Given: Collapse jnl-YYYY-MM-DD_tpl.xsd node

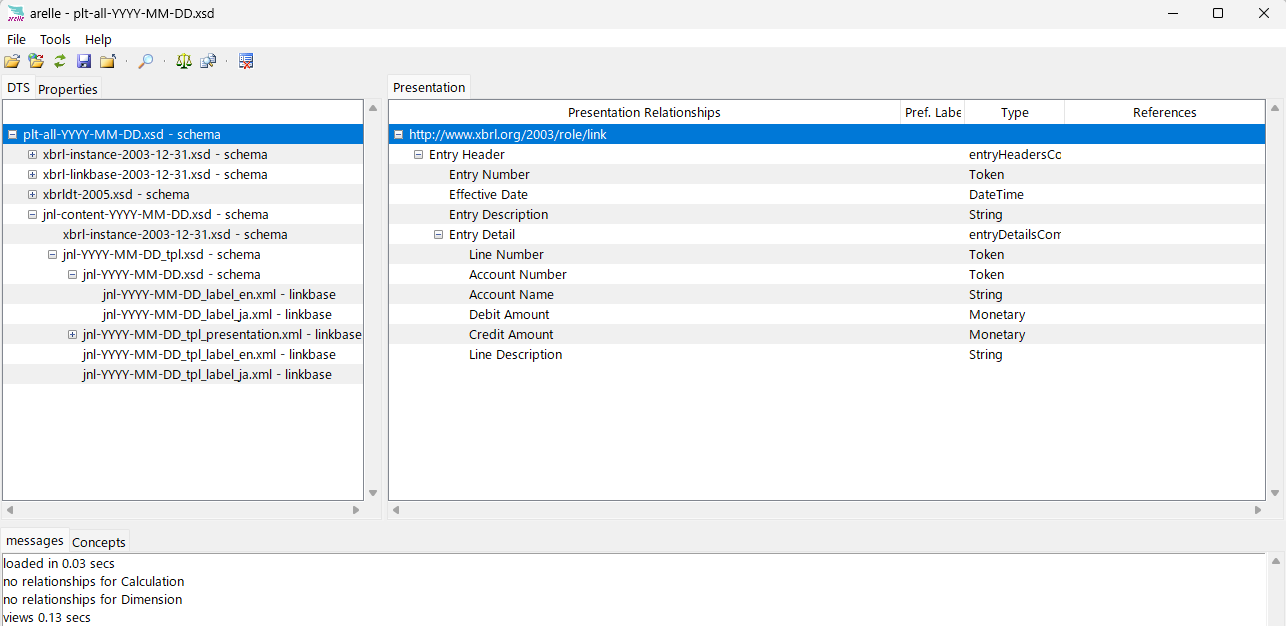Looking at the screenshot, I should pyautogui.click(x=52, y=254).
